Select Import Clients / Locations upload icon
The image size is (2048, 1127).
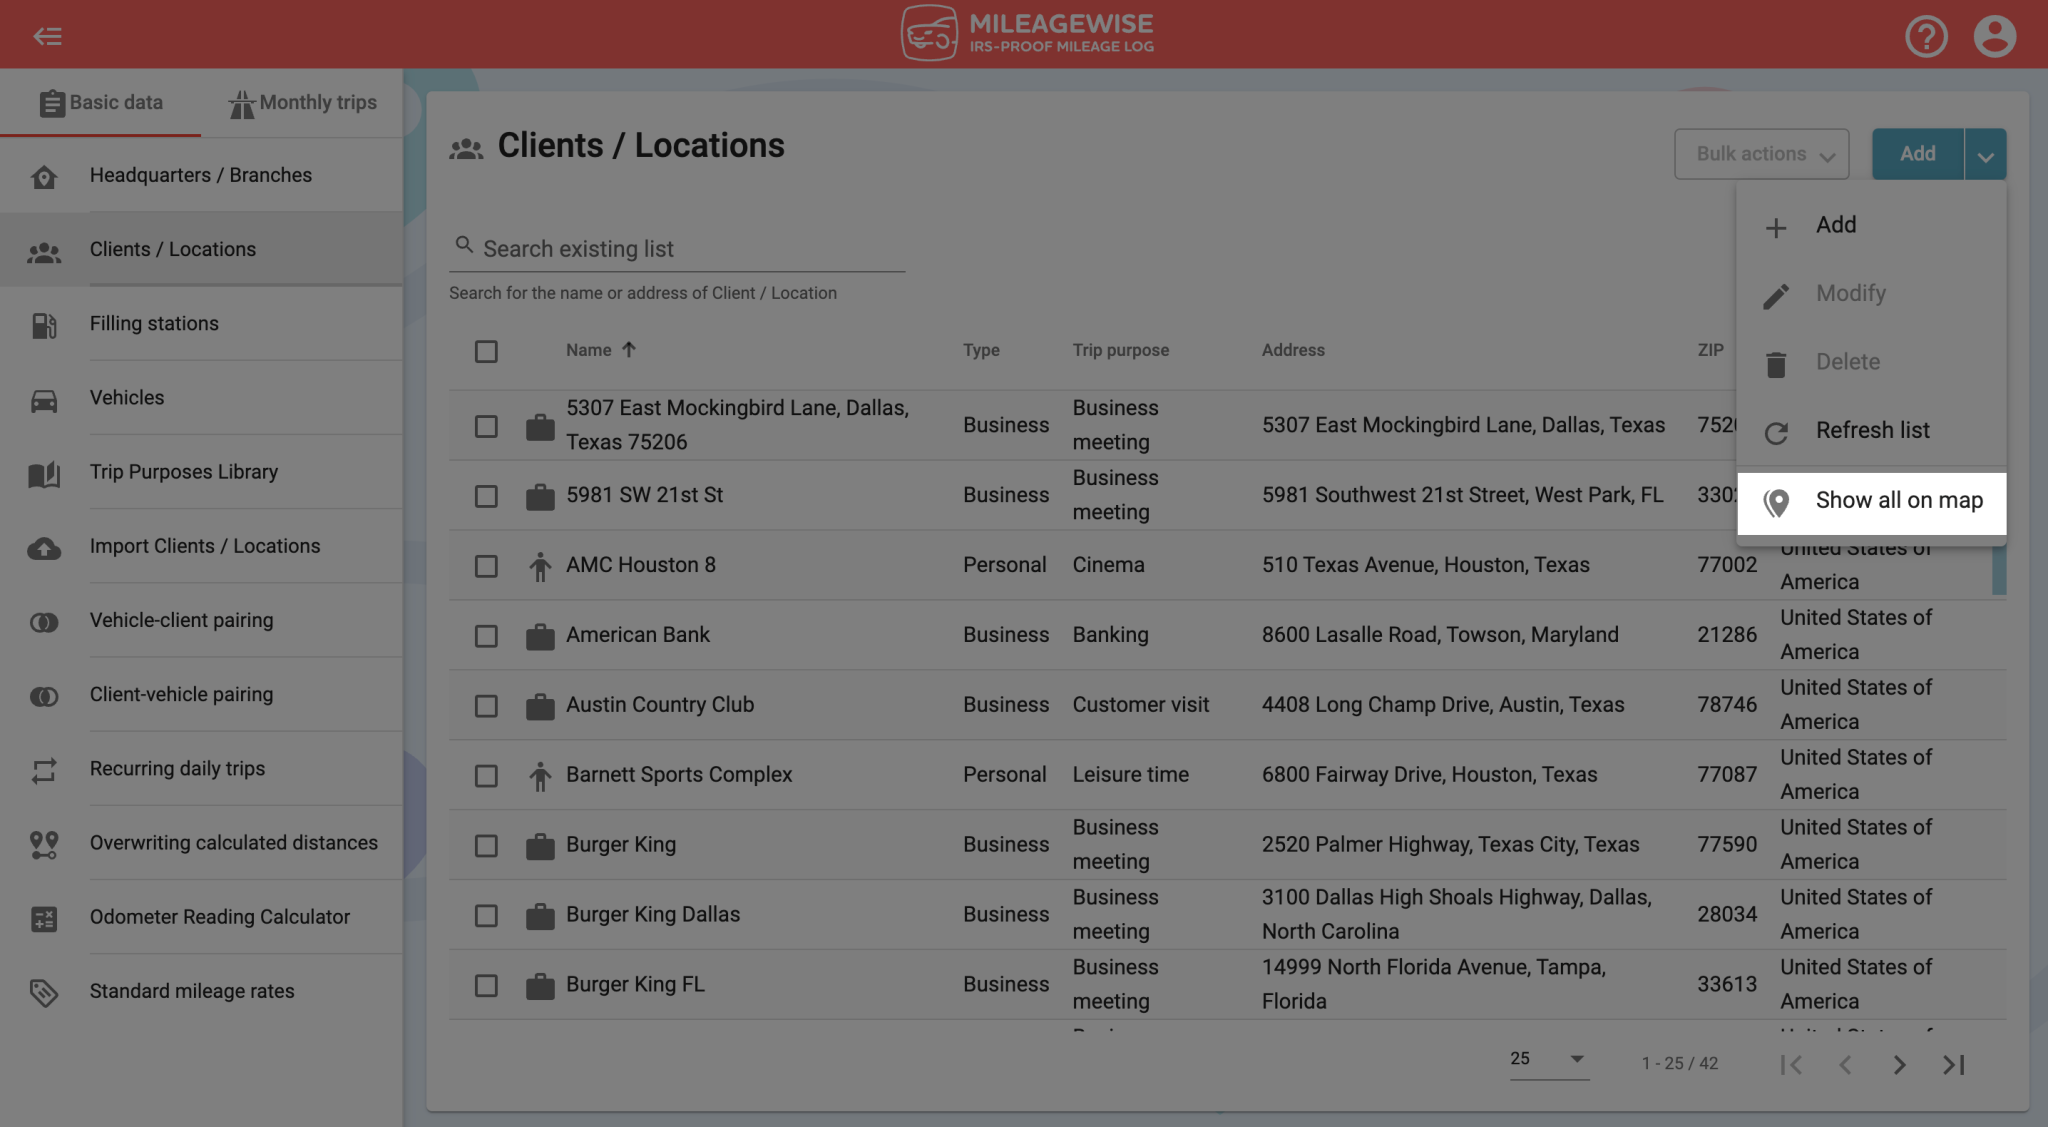coord(44,546)
